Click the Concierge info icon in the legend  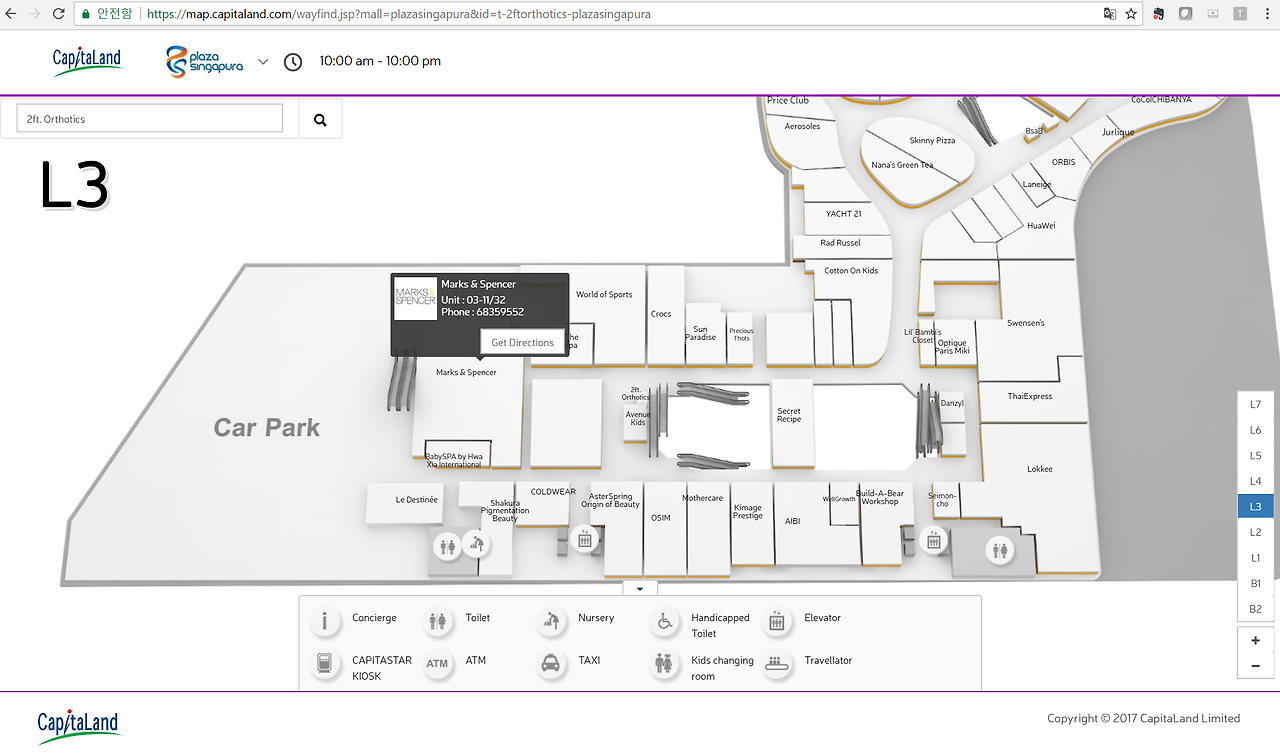325,621
